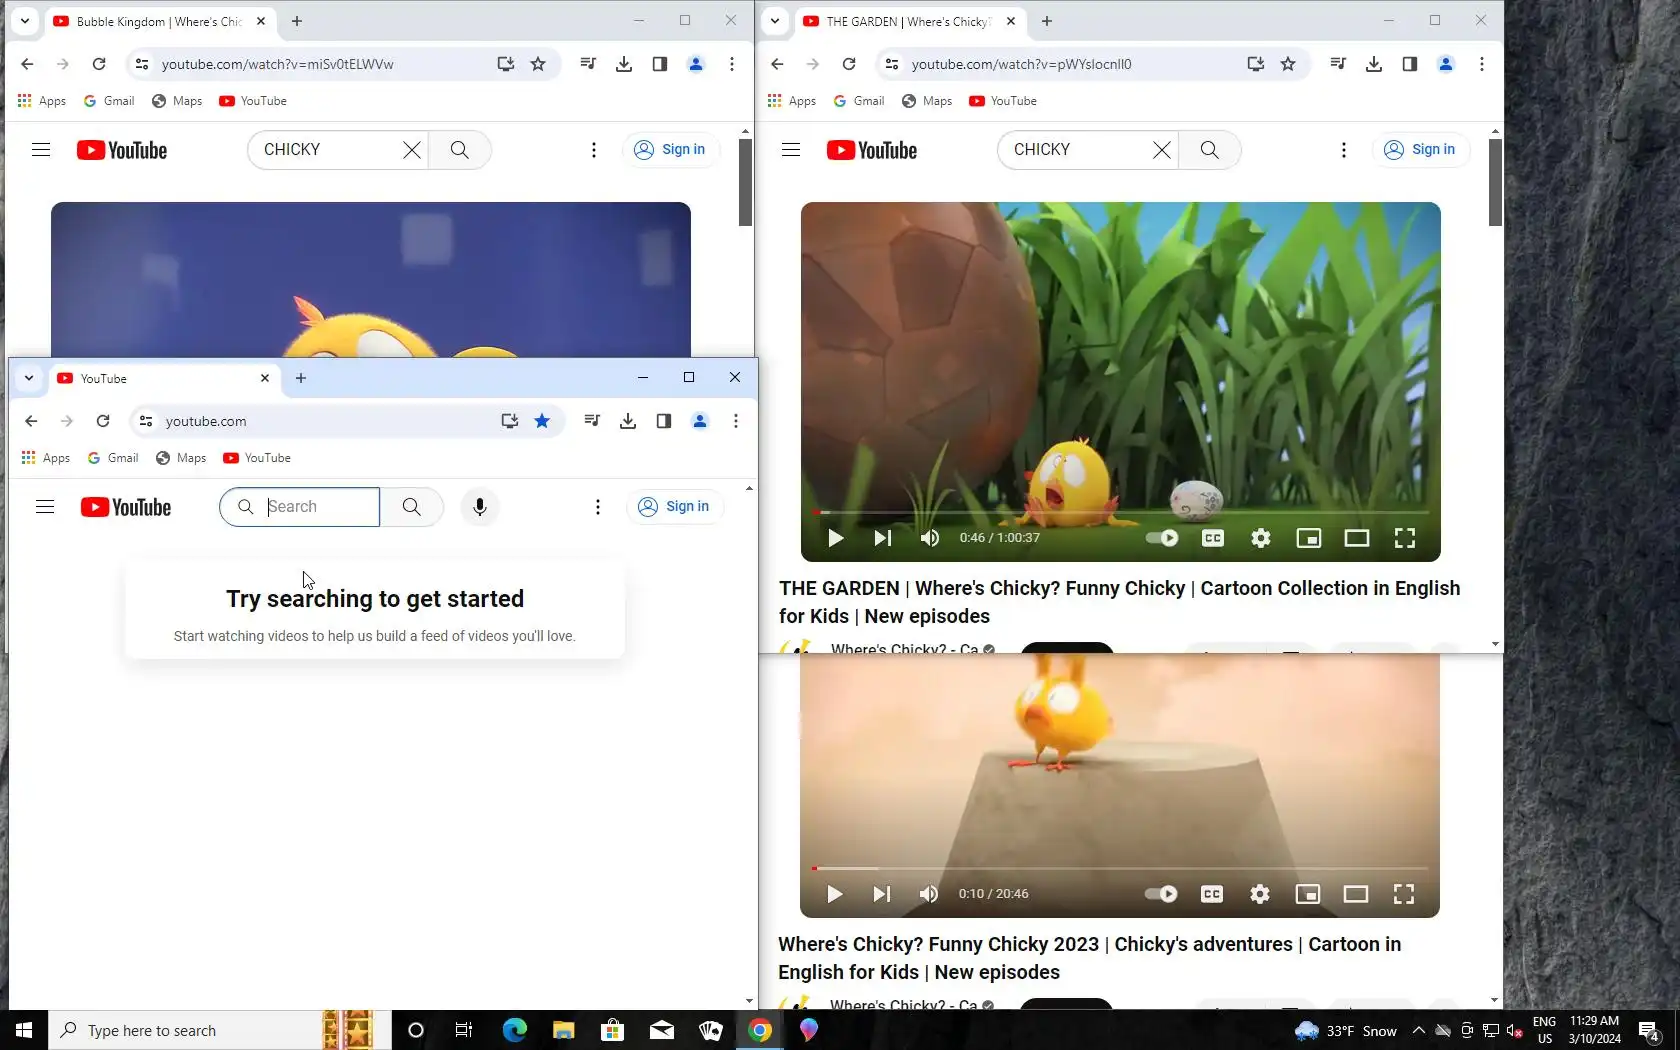This screenshot has width=1680, height=1050.
Task: Go back in the Bubble Kingdom window
Action: [27, 64]
